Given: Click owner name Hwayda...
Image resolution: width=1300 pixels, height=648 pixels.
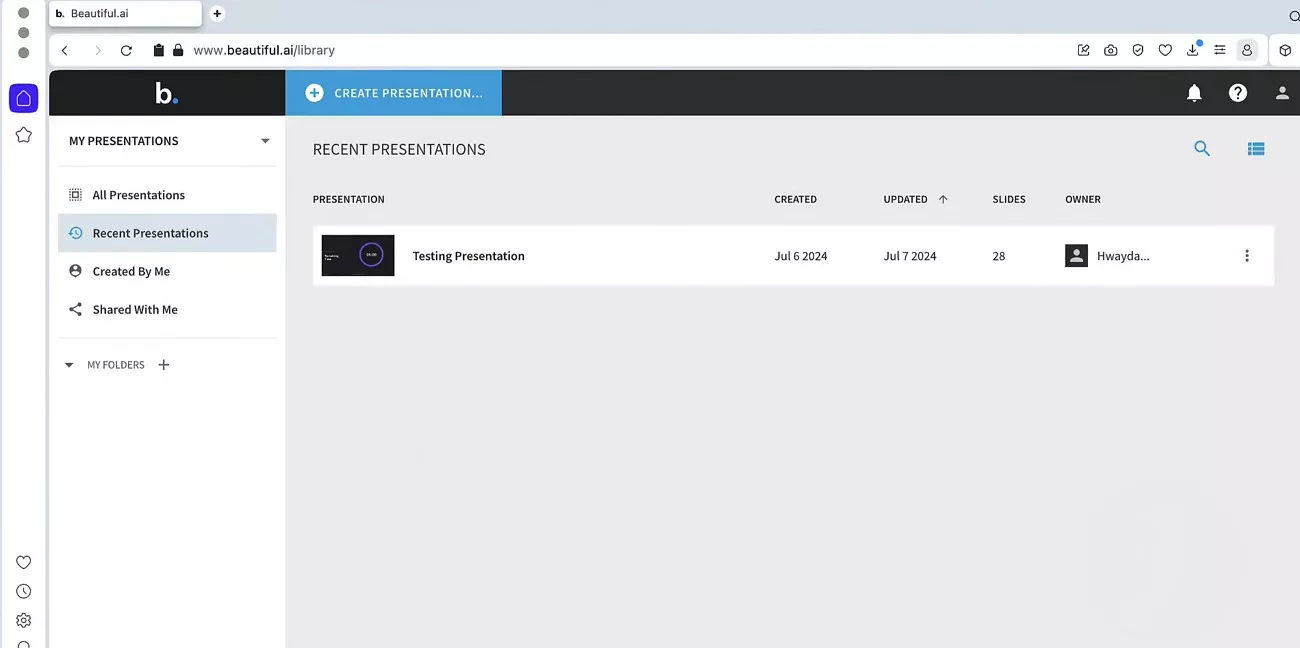Looking at the screenshot, I should coord(1123,256).
